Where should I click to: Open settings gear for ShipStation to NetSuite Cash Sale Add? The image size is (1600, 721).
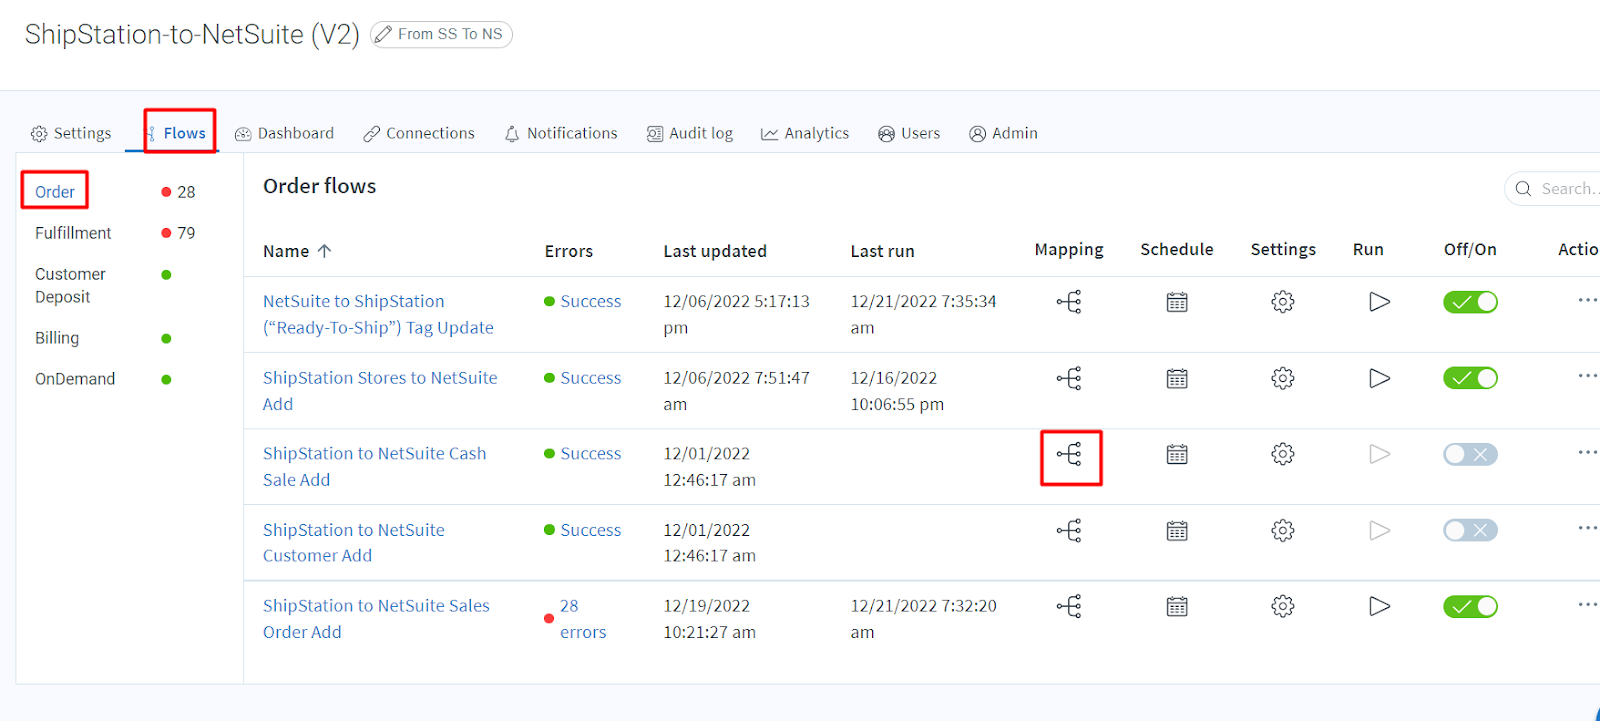click(1283, 454)
